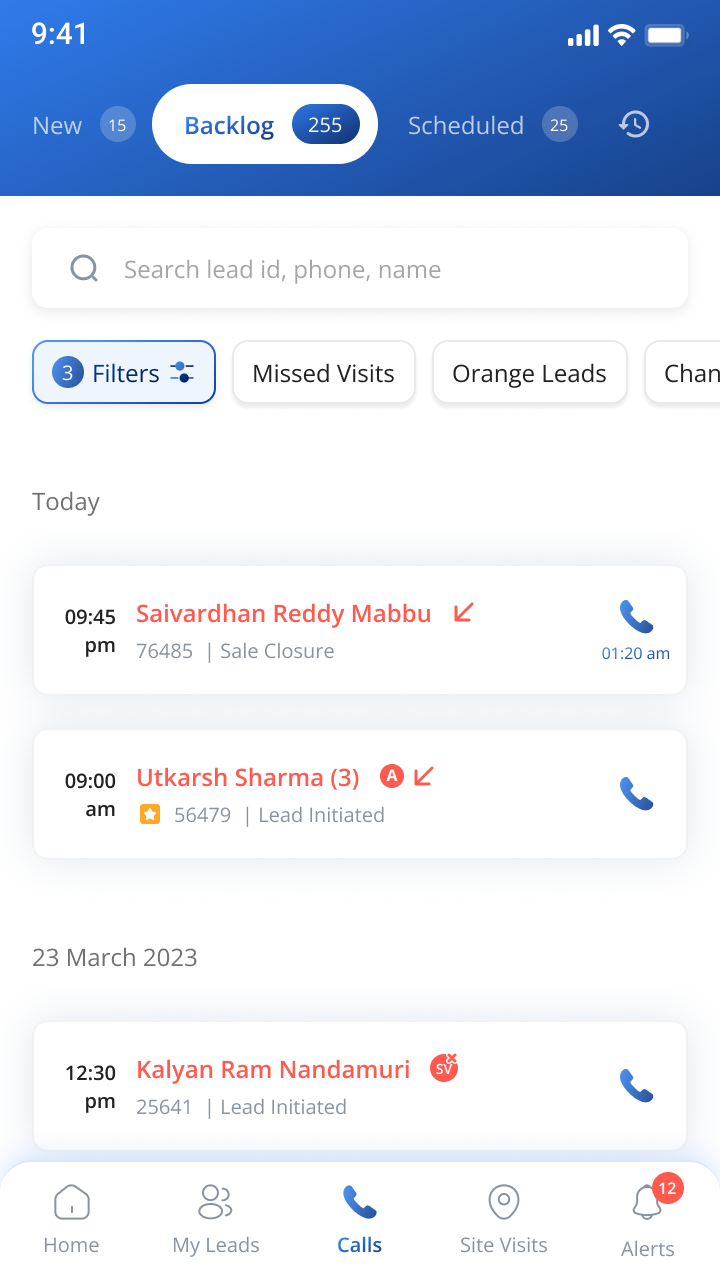The height and width of the screenshot is (1280, 720).
Task: Open My Leads tab
Action: coord(216,1218)
